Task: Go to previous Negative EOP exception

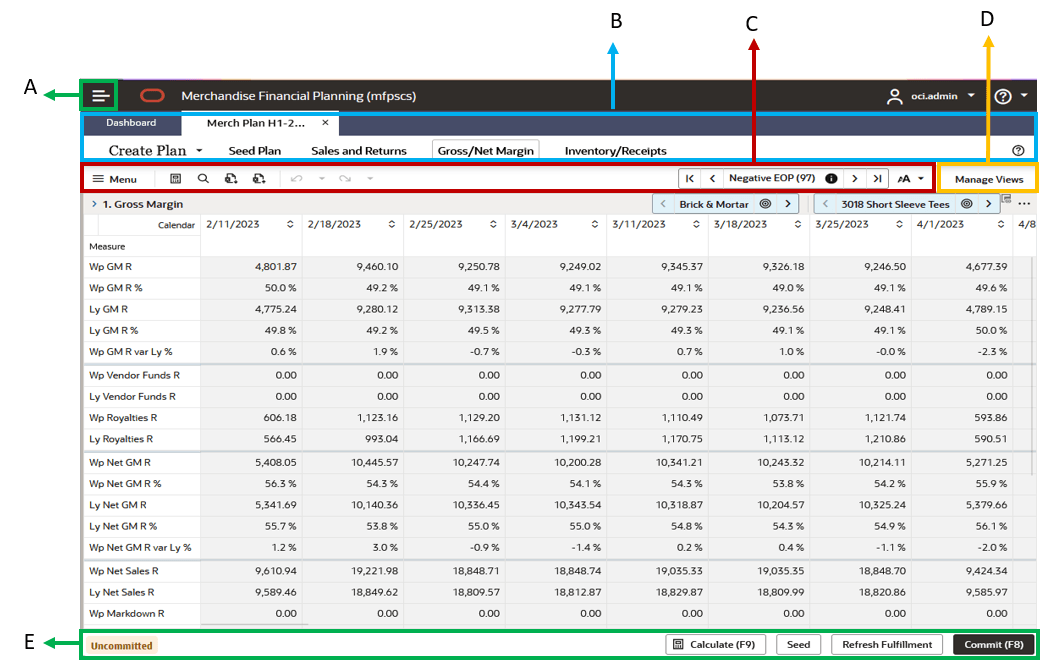Action: [713, 178]
